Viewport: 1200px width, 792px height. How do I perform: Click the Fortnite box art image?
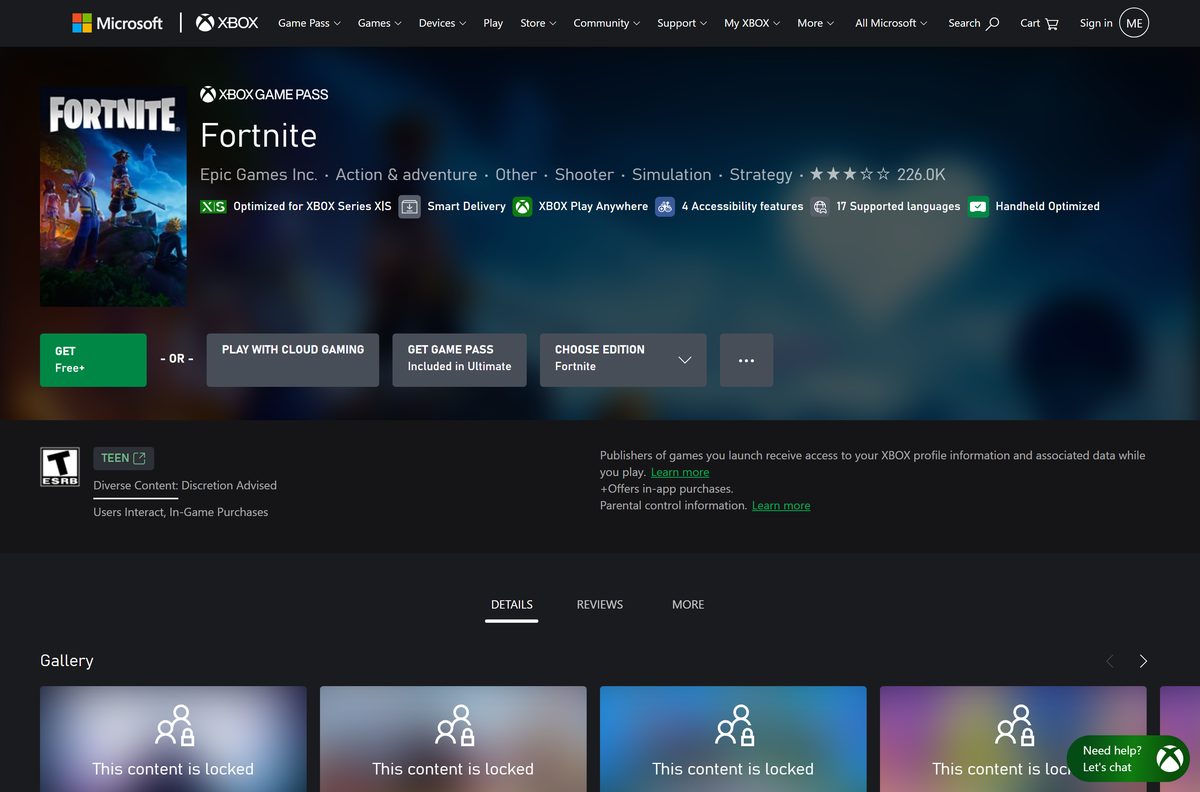click(x=113, y=196)
